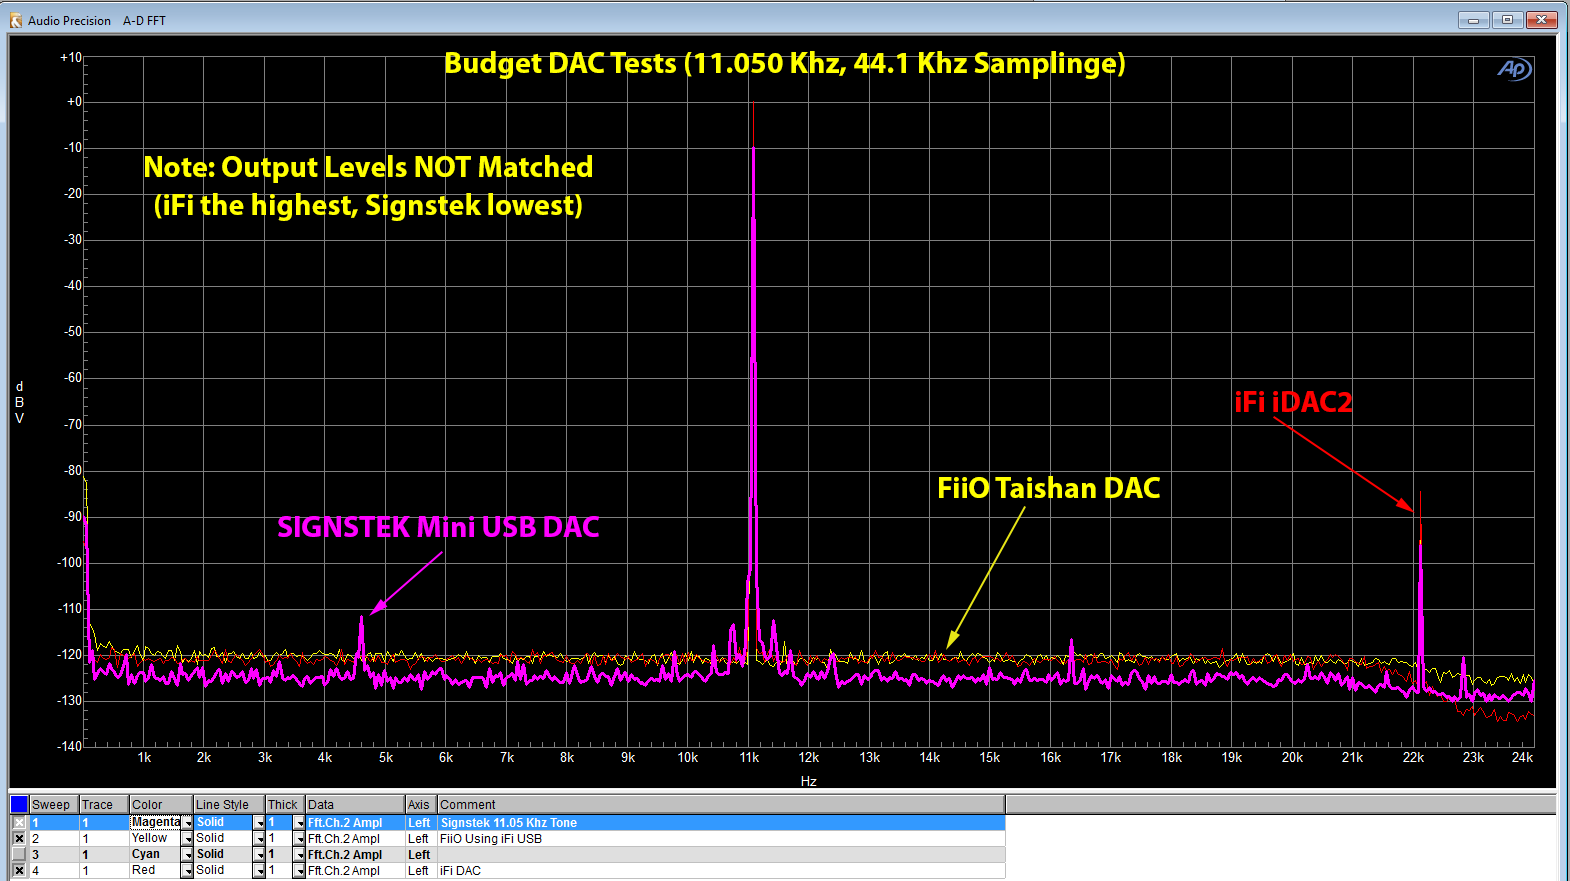Select 'Fft.Ch.2 Ampl' data cell in Magenta row

(355, 823)
